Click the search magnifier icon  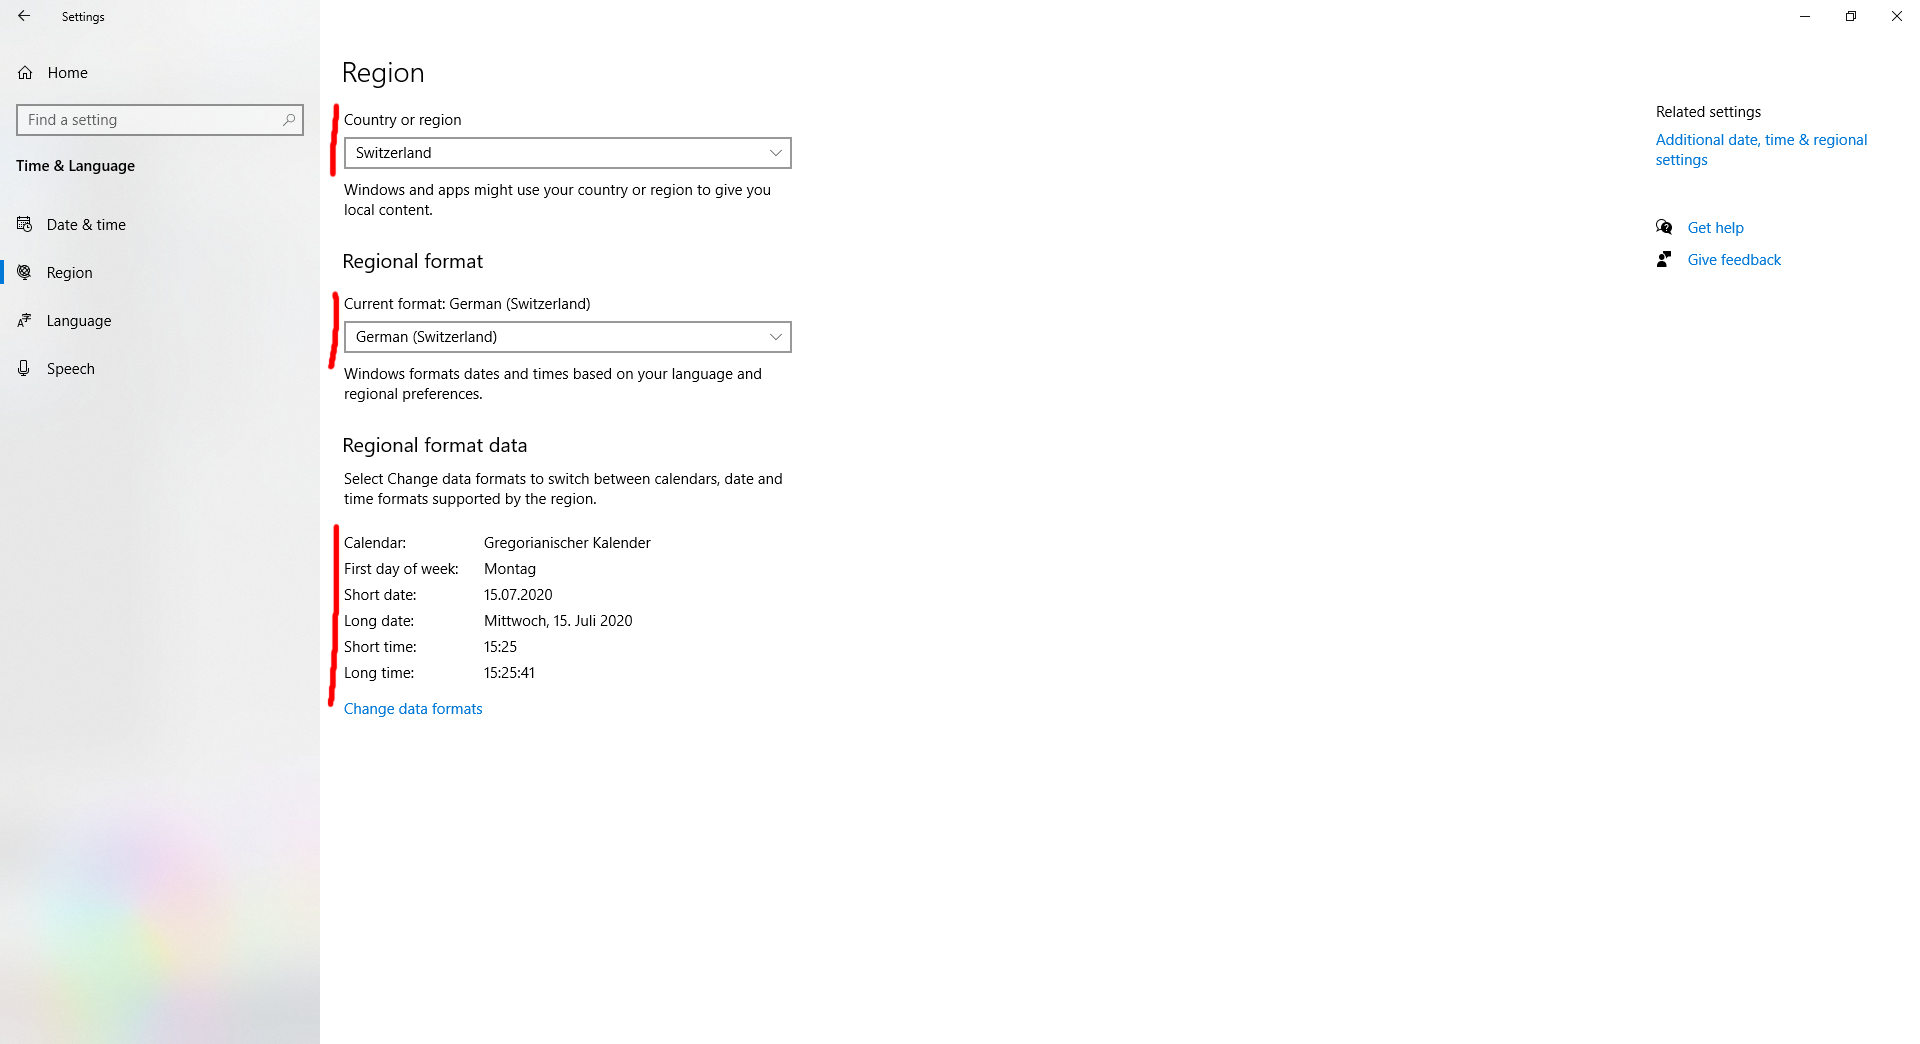click(x=288, y=120)
